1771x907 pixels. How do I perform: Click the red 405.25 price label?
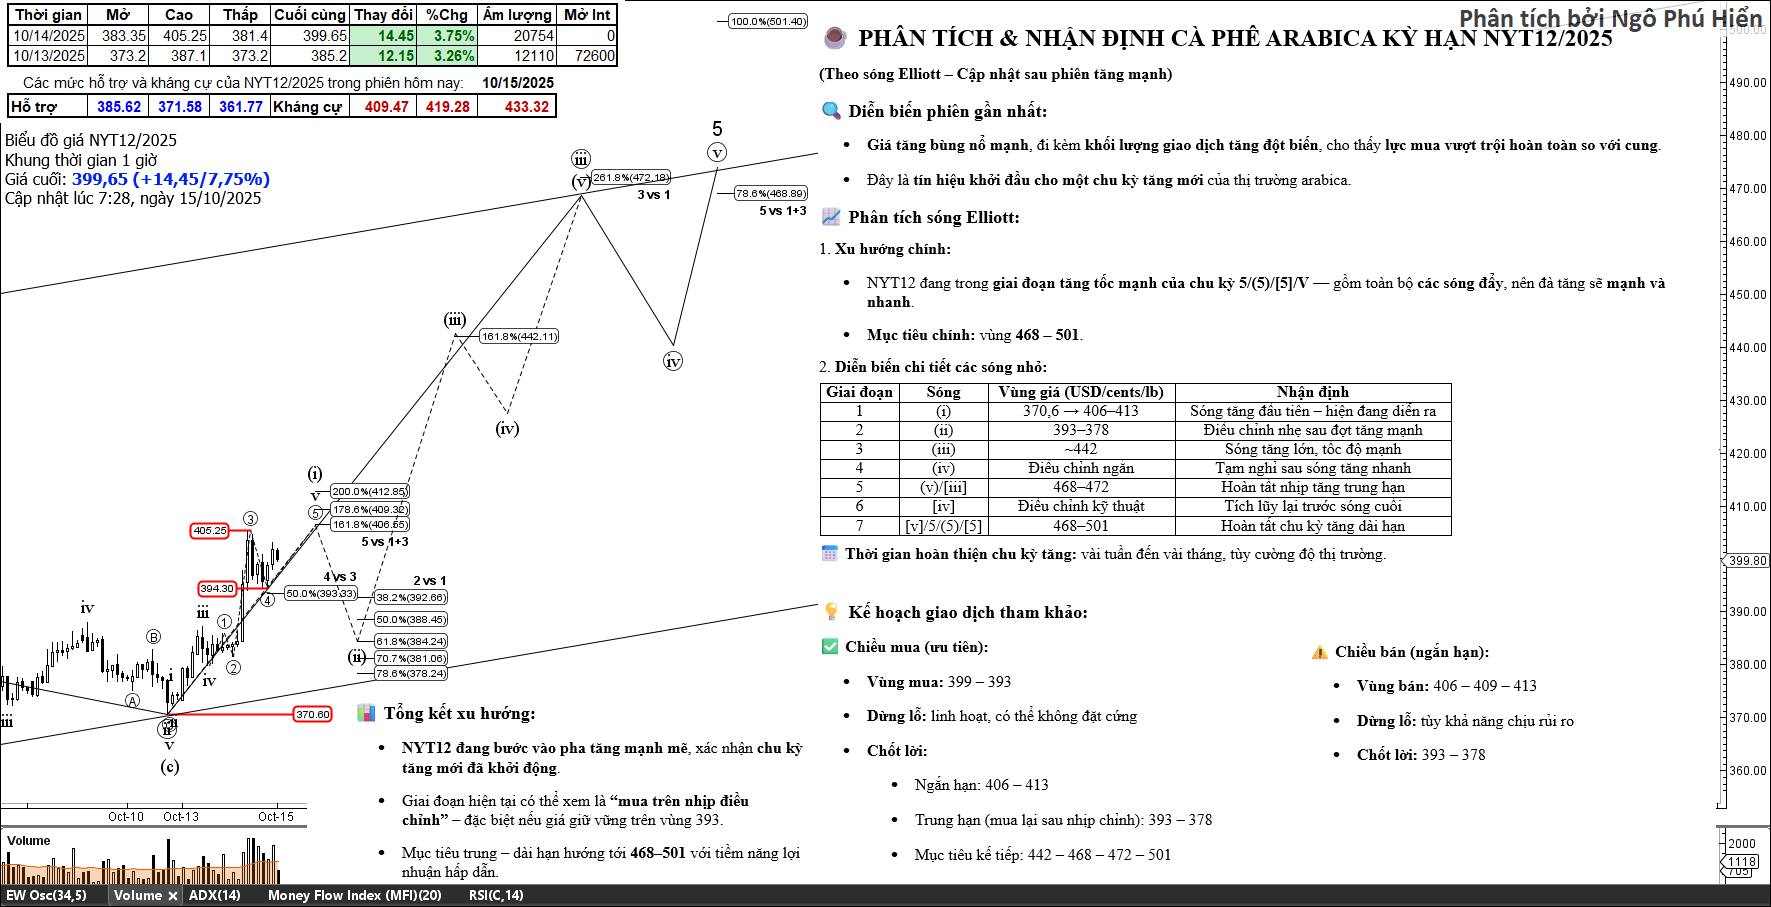210,531
